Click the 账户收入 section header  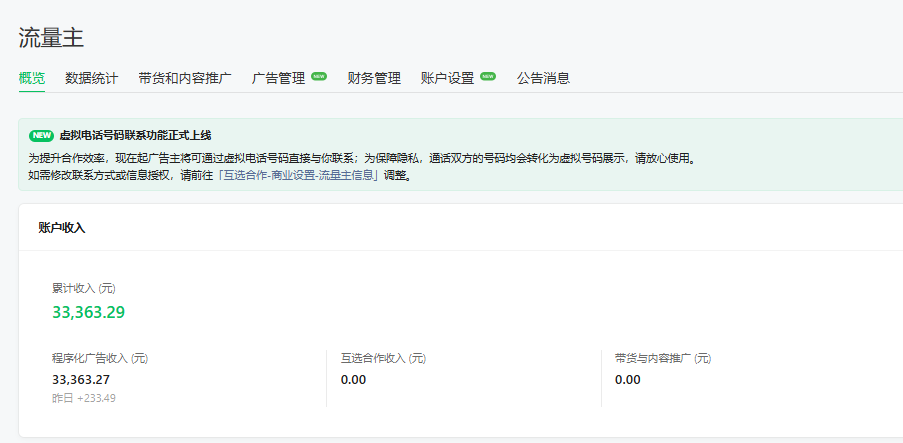(62, 228)
